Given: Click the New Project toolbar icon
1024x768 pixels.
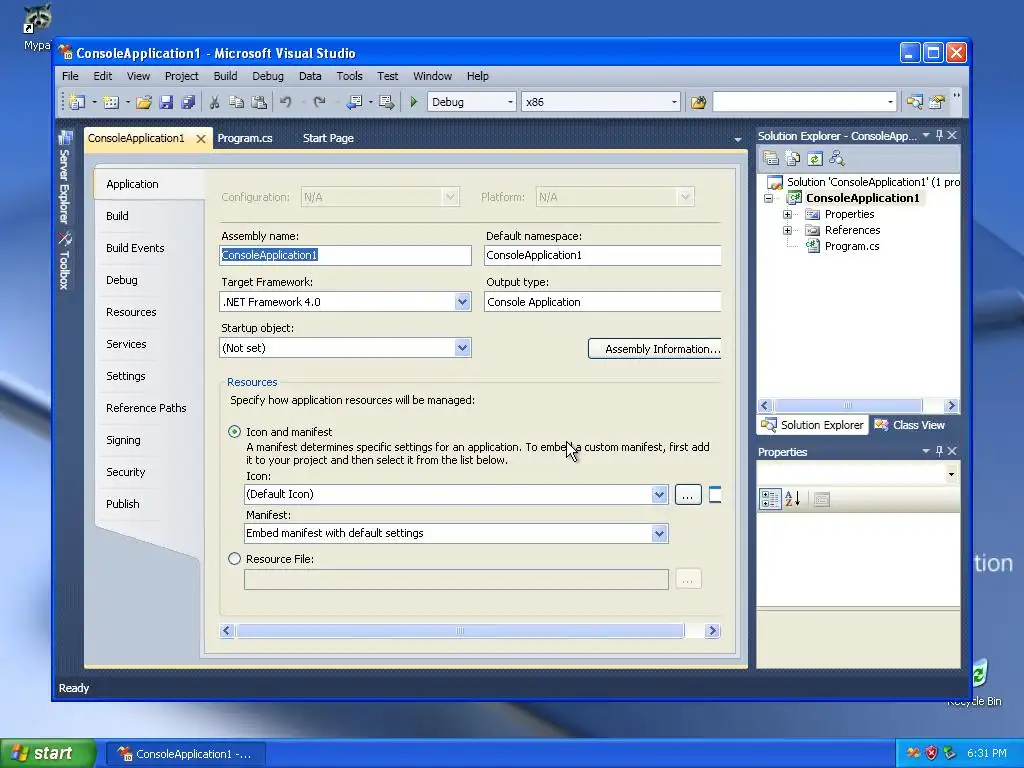Looking at the screenshot, I should tap(78, 102).
